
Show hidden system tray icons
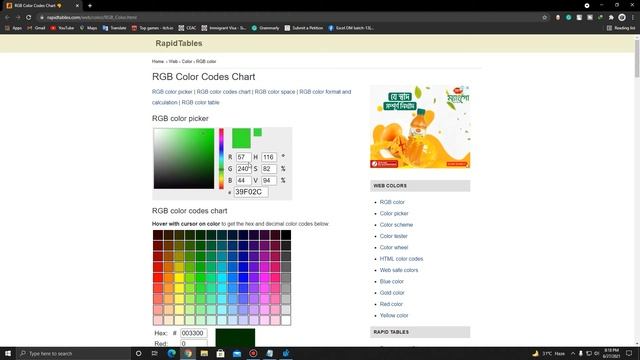coord(573,353)
